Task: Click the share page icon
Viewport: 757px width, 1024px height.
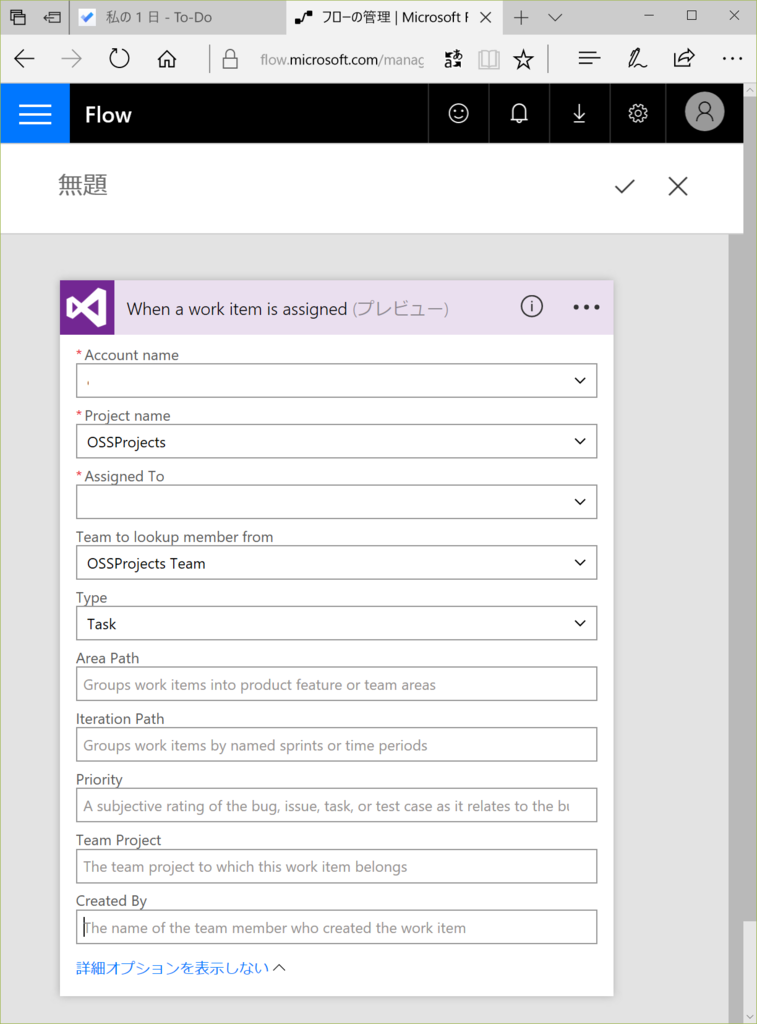Action: pyautogui.click(x=684, y=59)
